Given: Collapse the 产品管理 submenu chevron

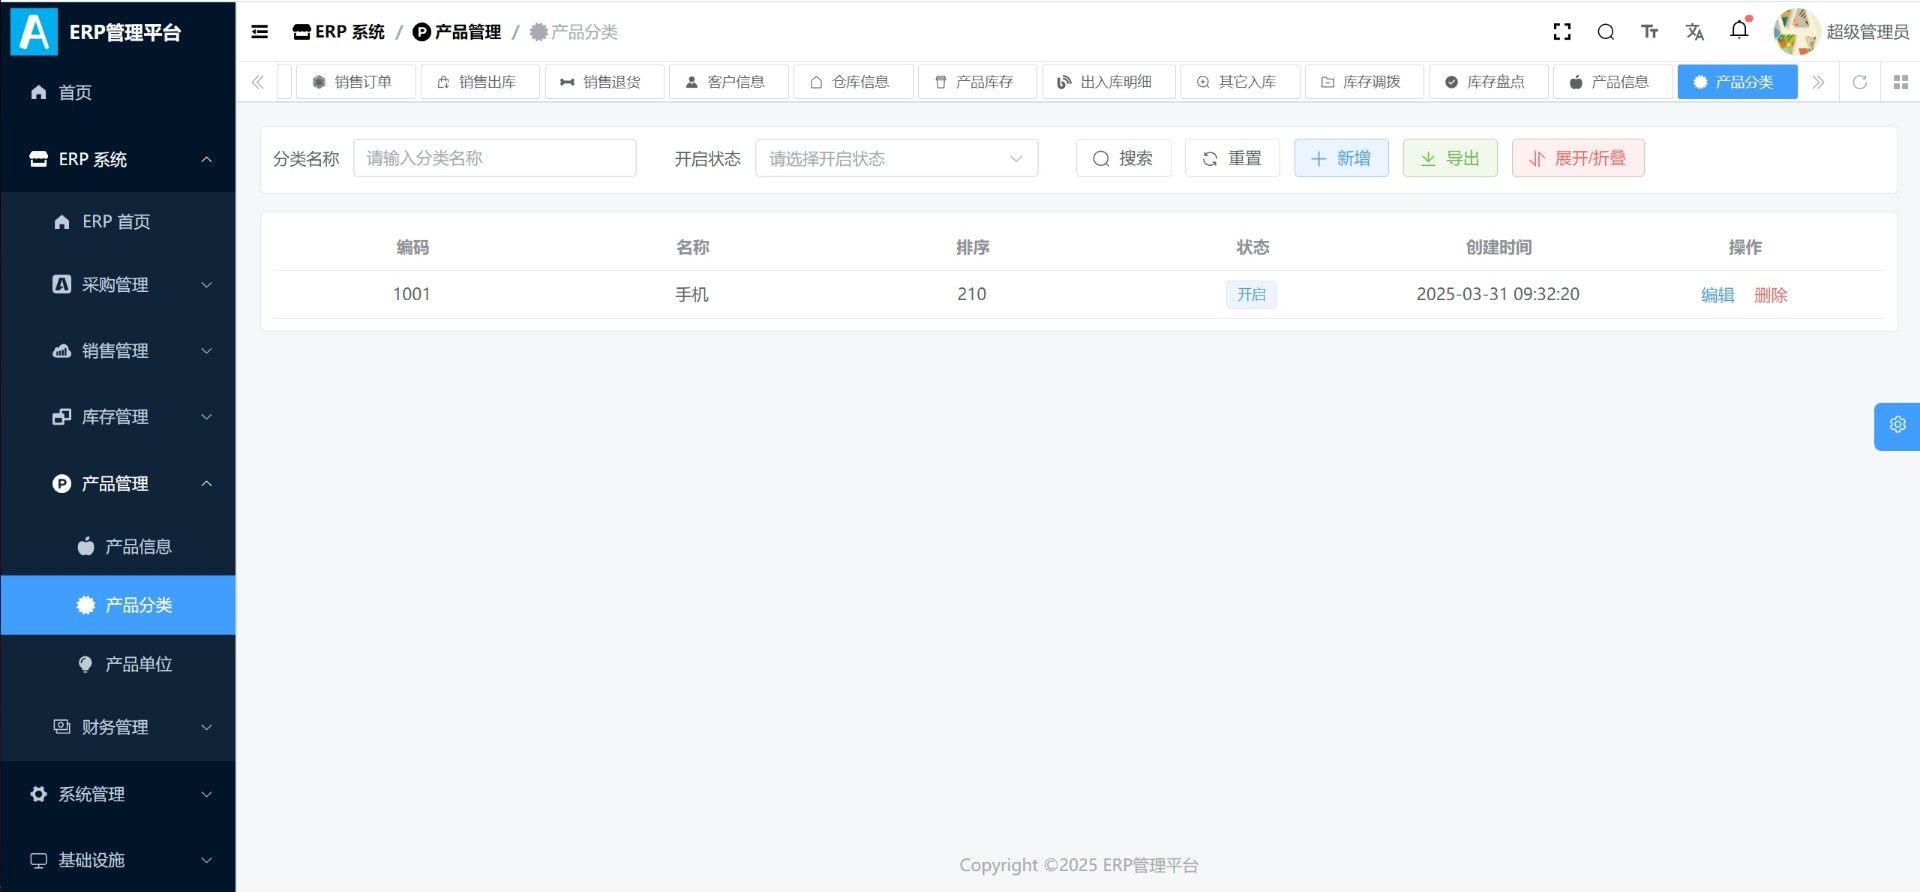Looking at the screenshot, I should point(207,484).
